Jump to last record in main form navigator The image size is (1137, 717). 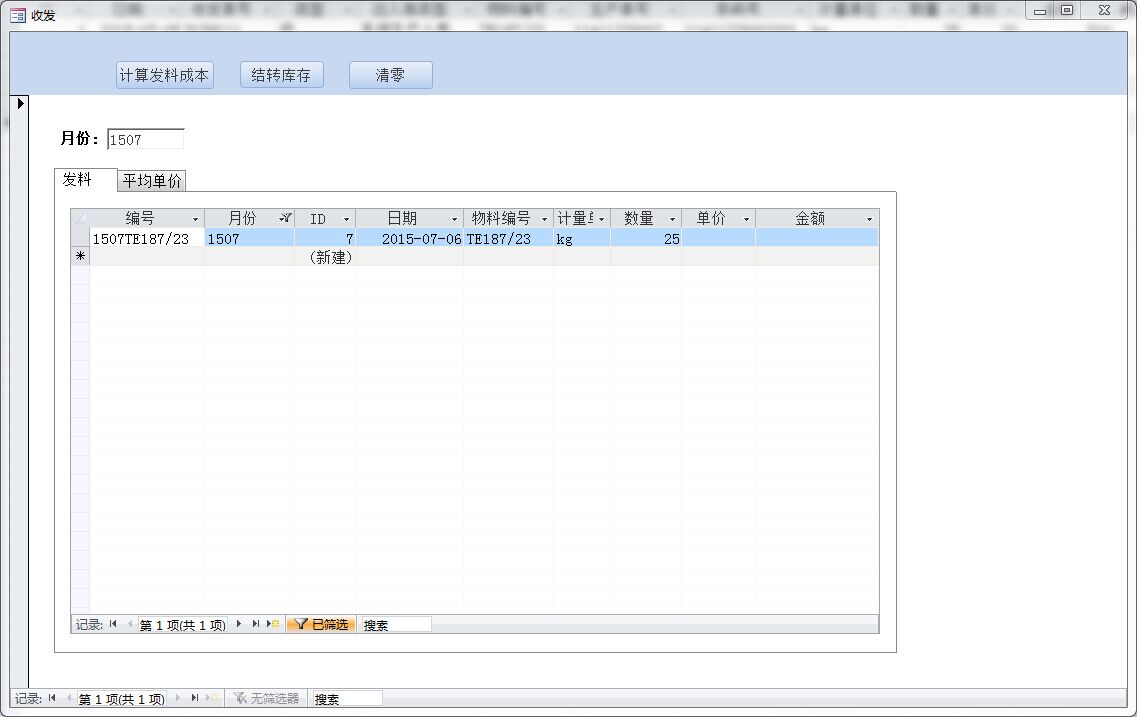tap(195, 698)
